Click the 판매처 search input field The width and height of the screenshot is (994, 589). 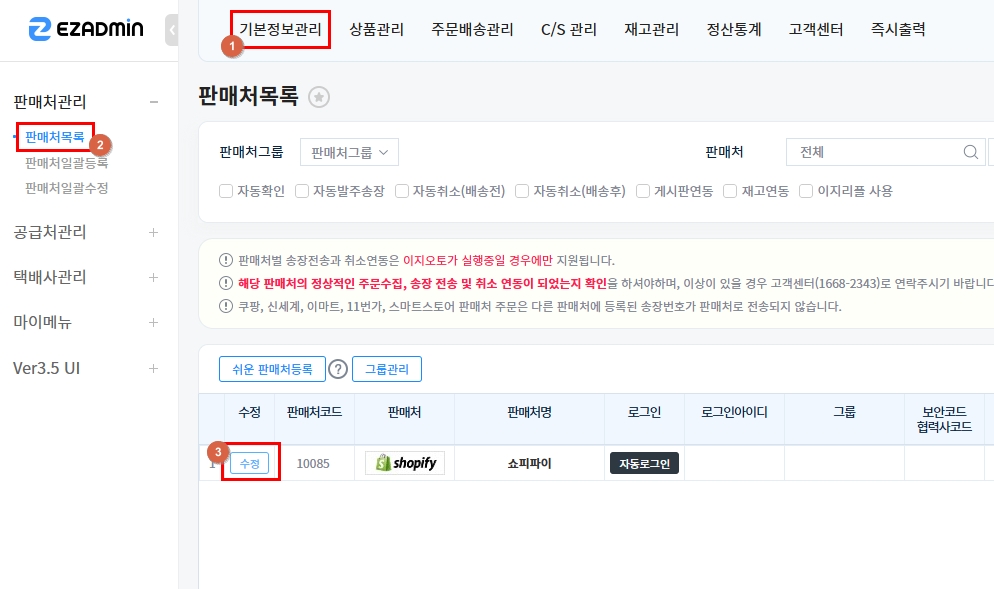point(870,153)
